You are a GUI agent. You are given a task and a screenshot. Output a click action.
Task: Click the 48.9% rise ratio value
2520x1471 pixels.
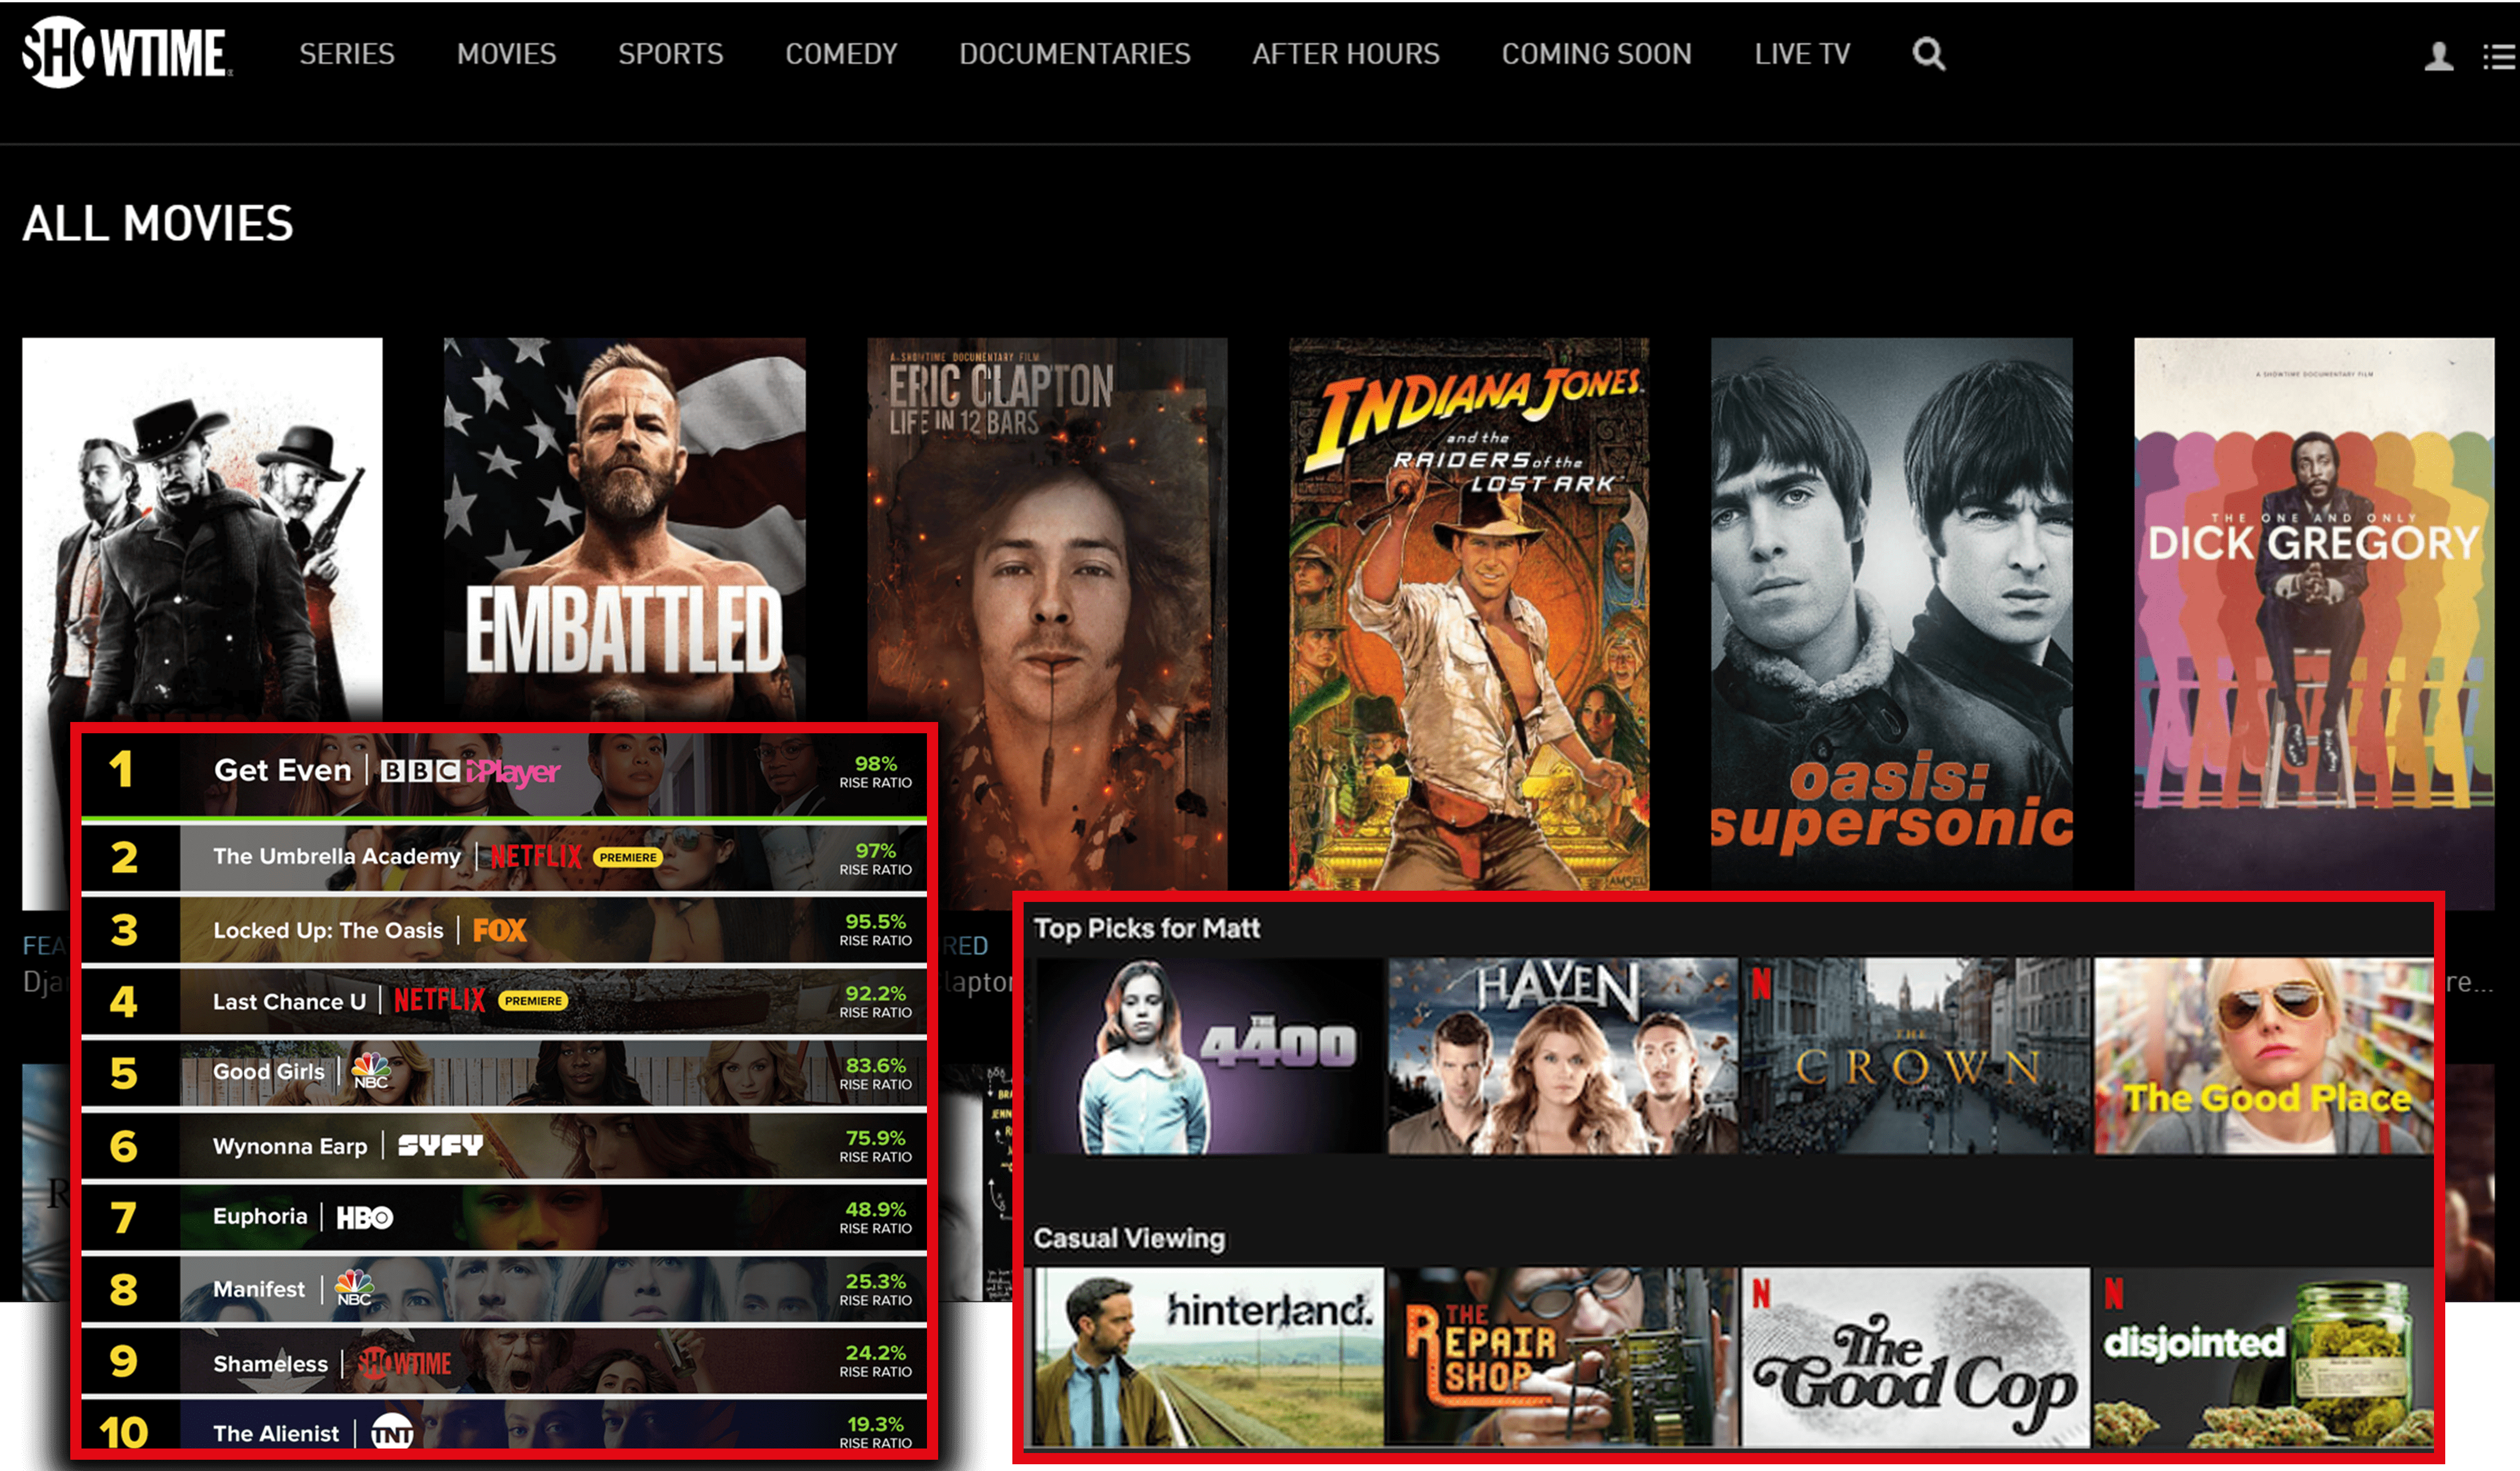click(875, 1209)
